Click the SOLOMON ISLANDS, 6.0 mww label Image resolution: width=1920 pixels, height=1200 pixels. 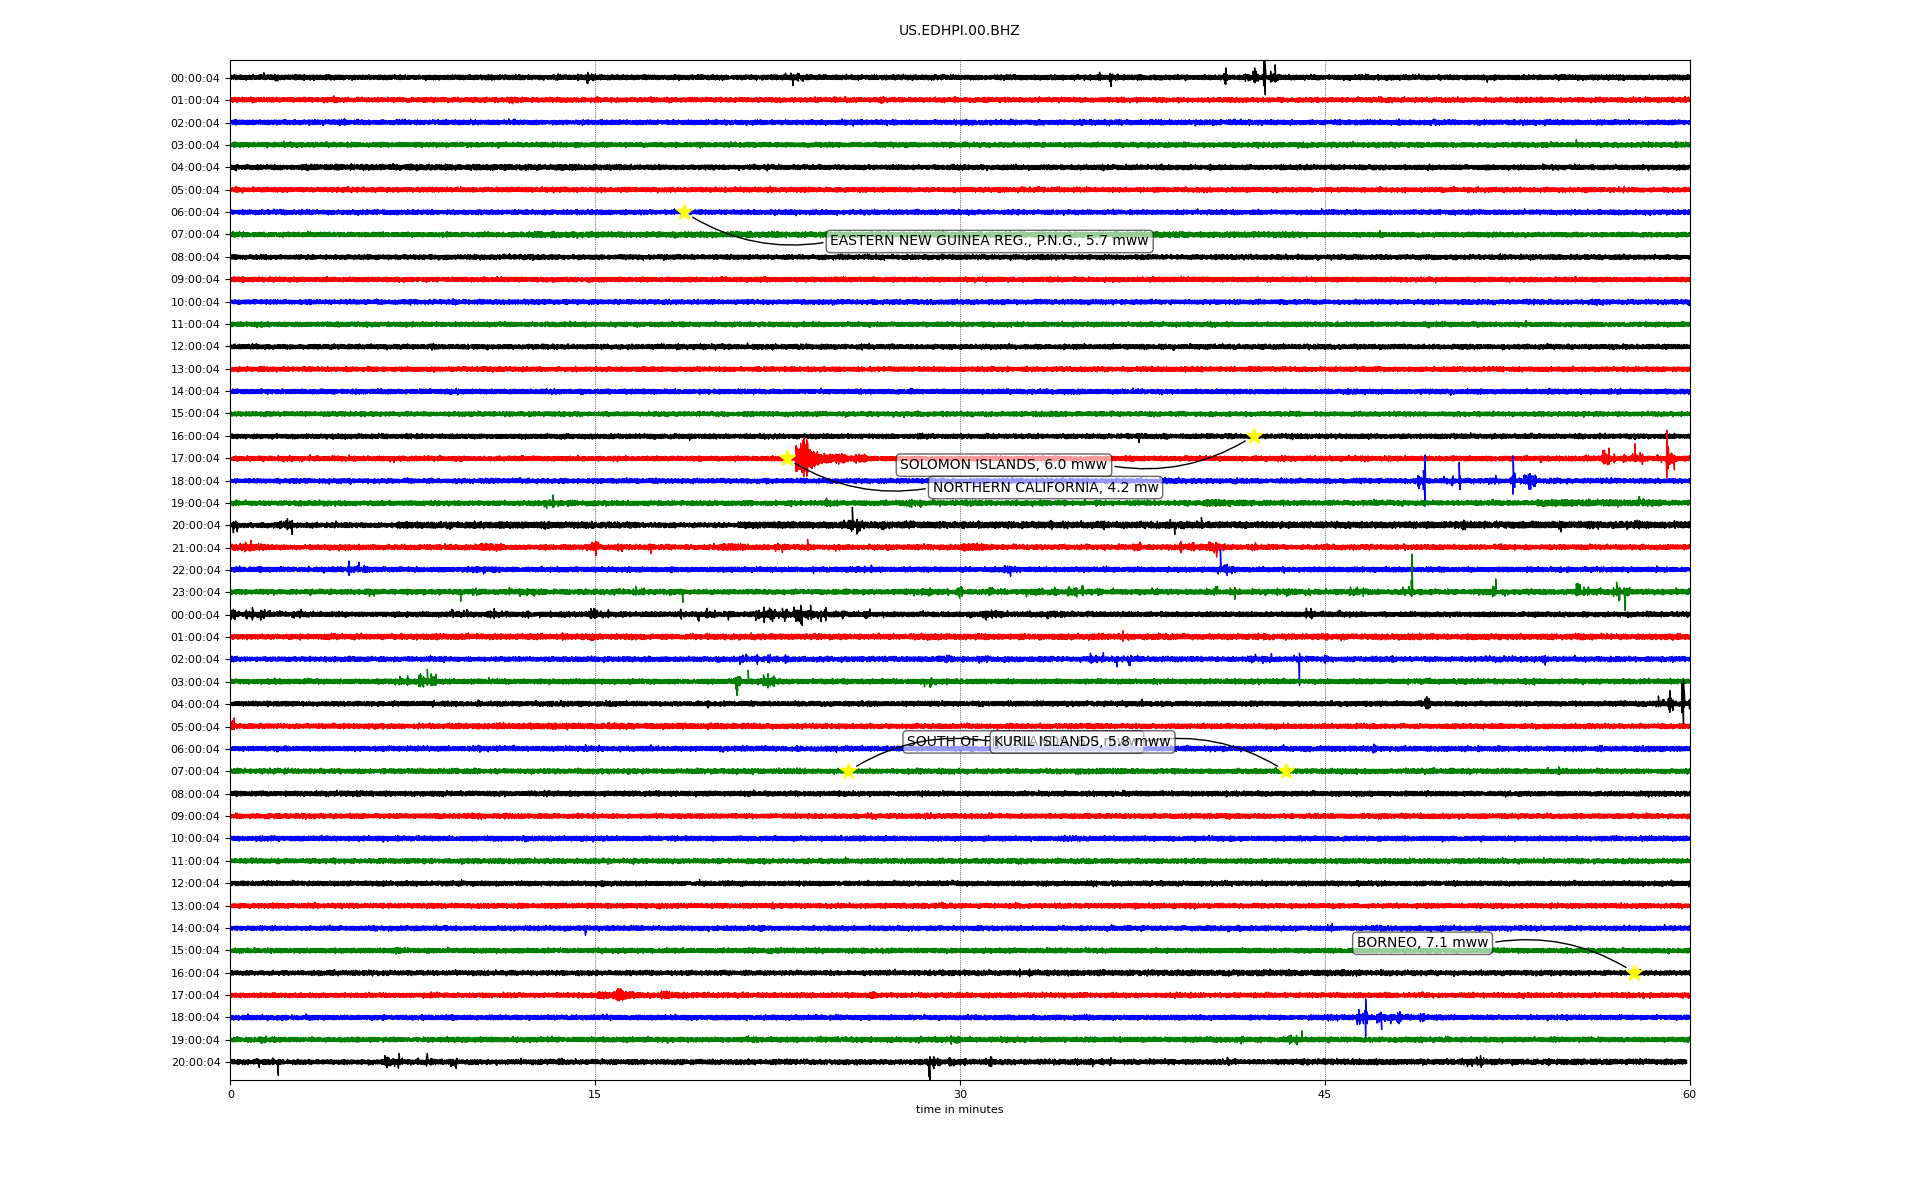(1003, 465)
